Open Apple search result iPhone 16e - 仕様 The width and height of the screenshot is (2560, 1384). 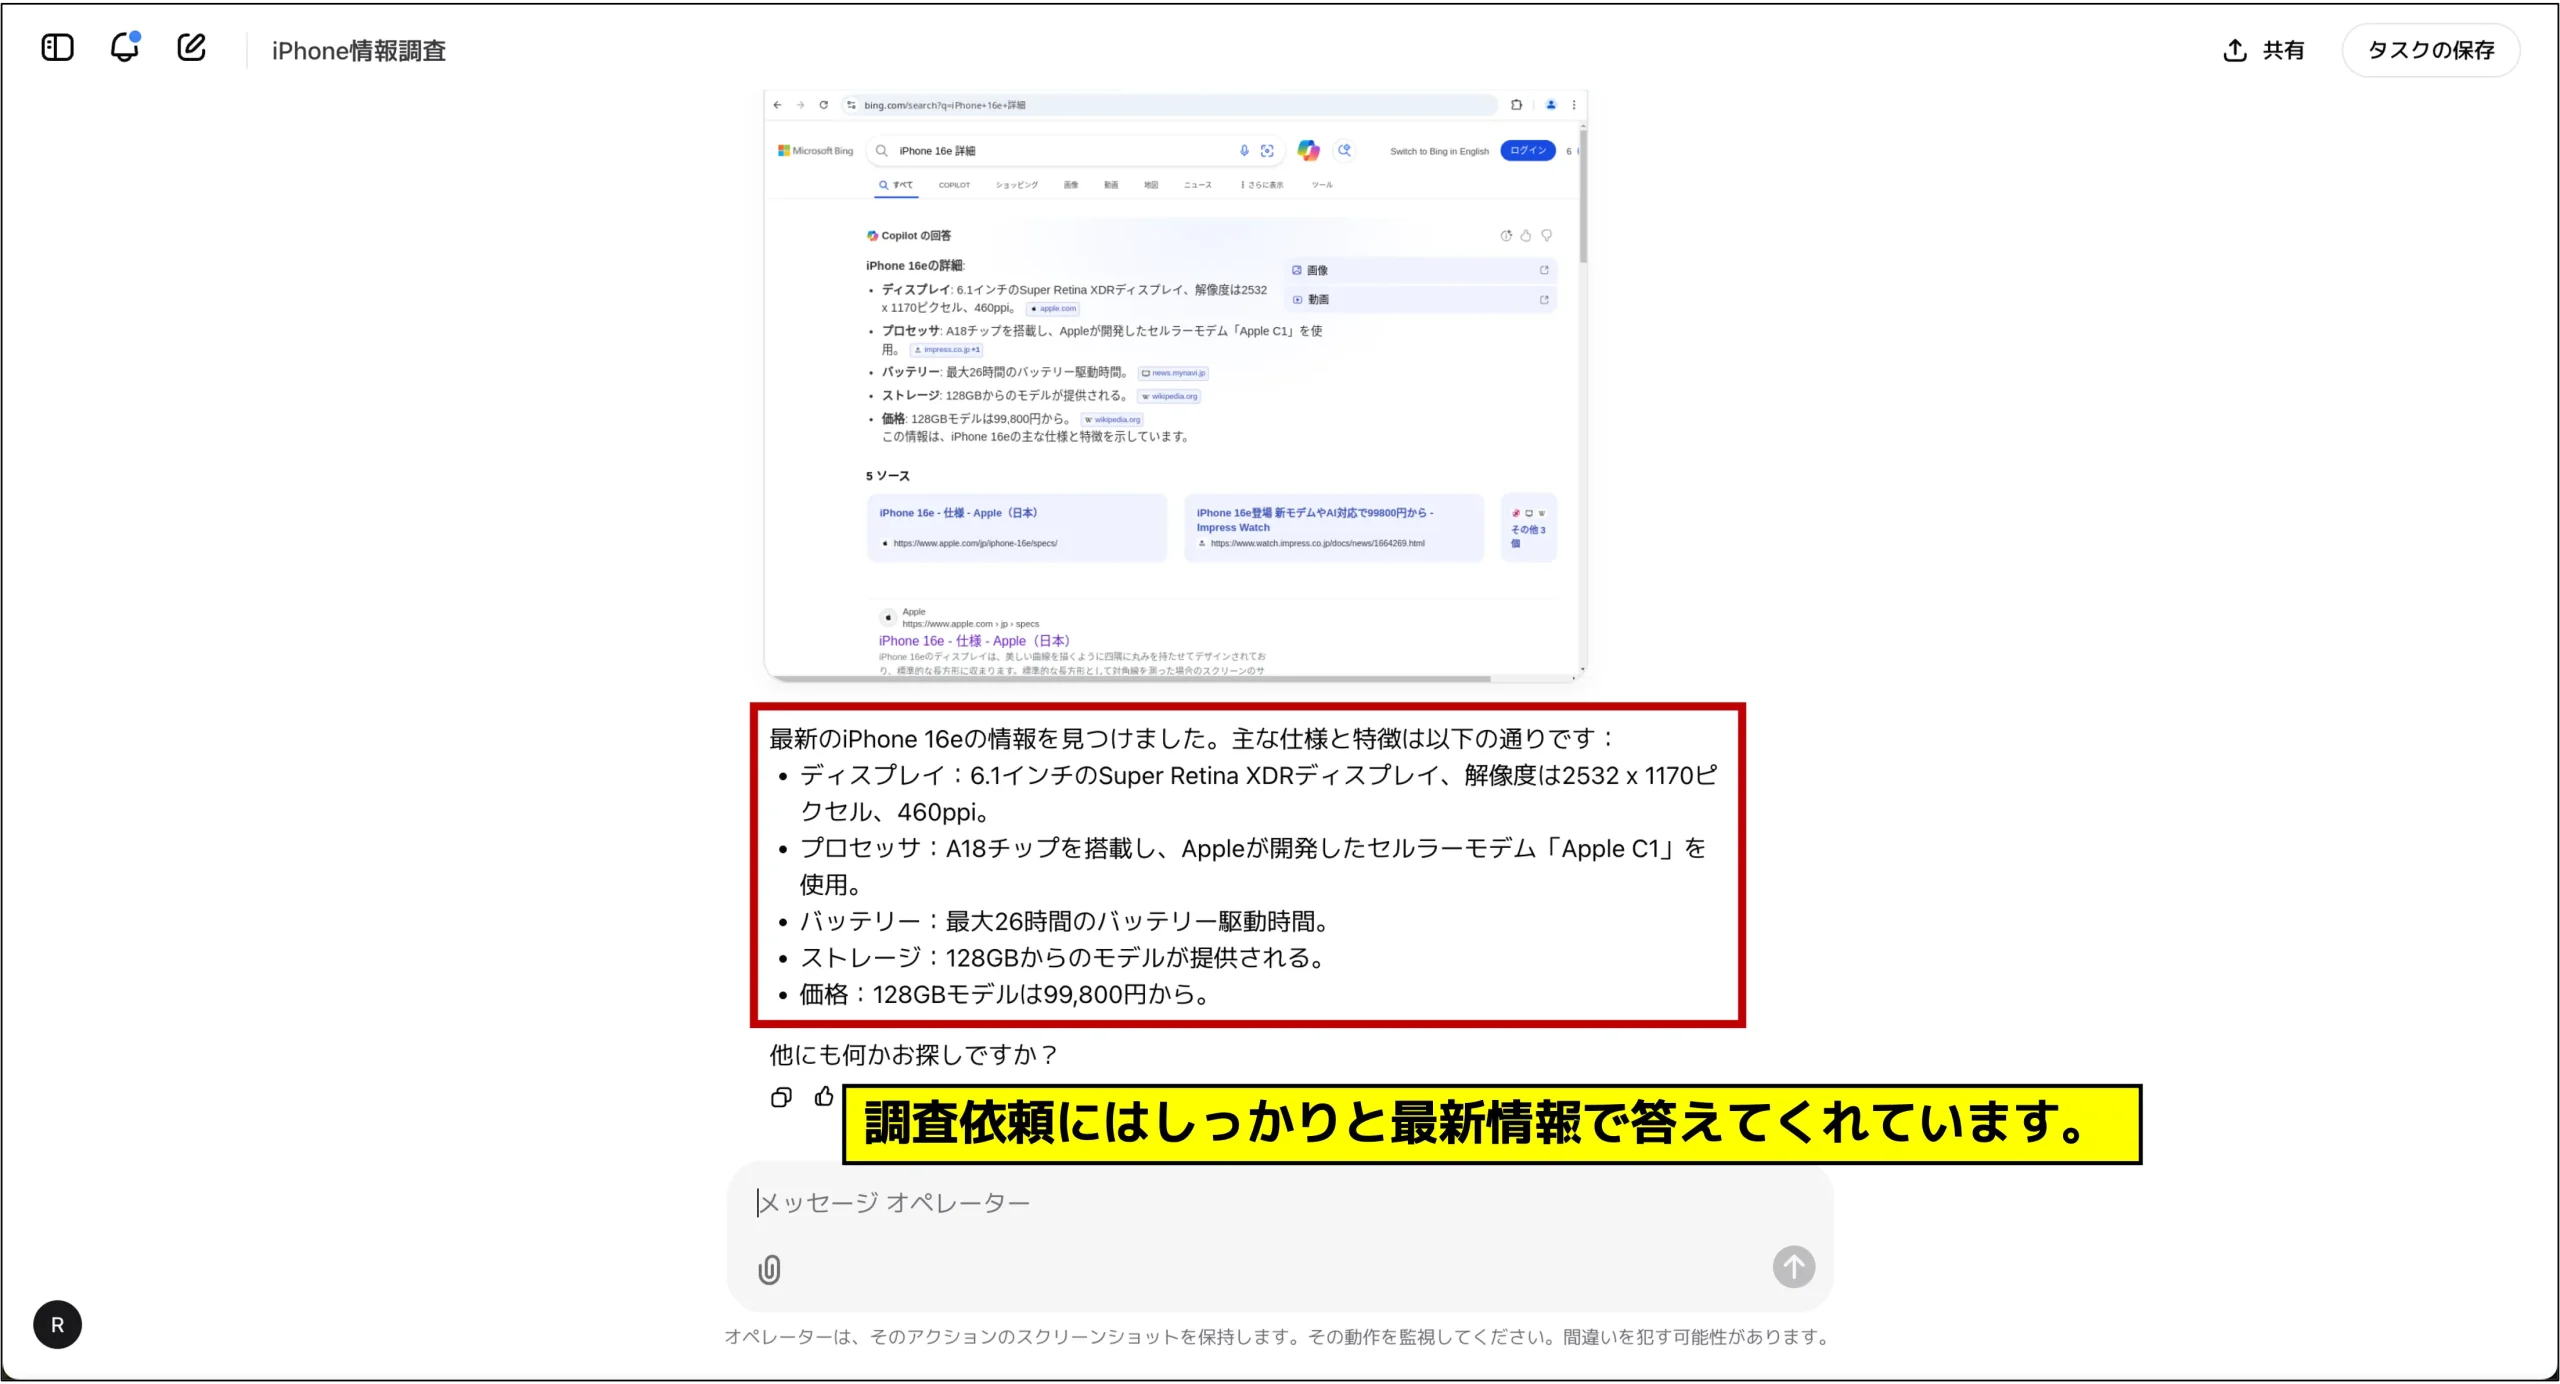pos(974,641)
